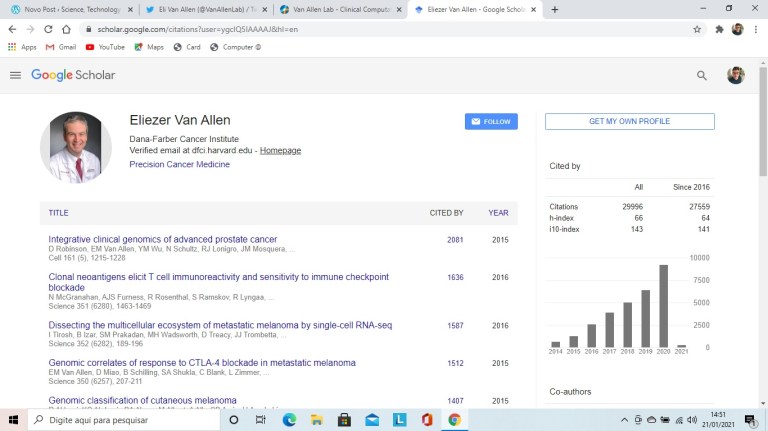Click the Scholar account avatar

(735, 75)
